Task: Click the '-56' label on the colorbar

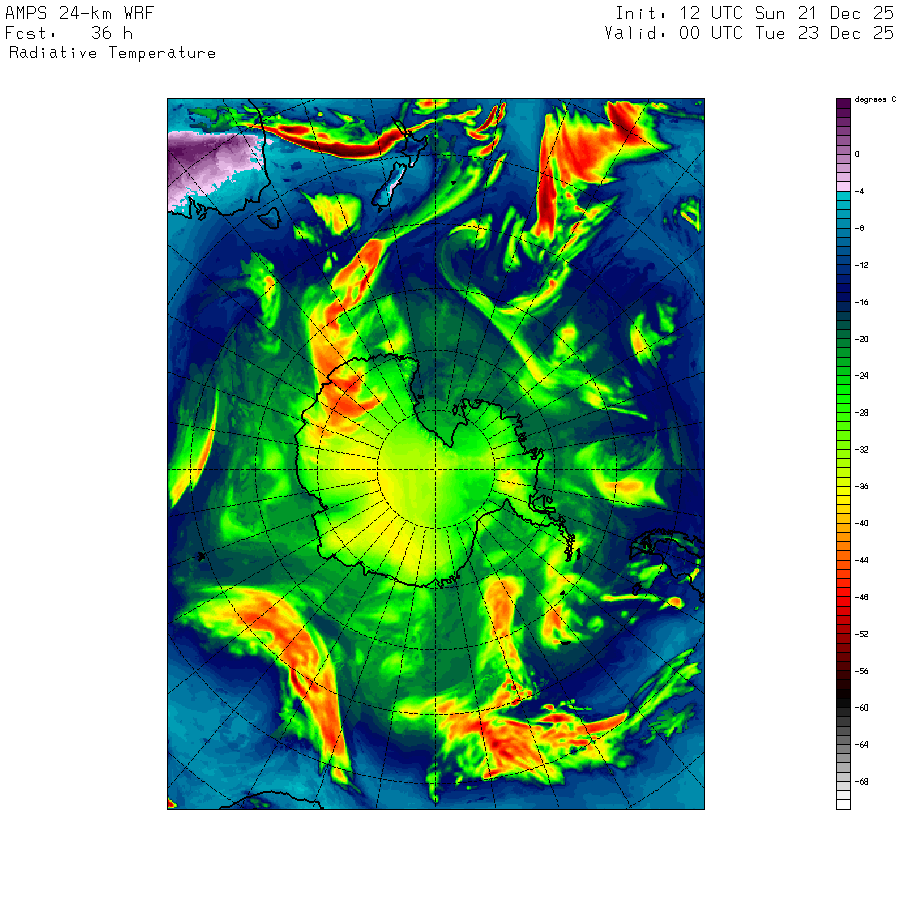Action: pos(861,671)
